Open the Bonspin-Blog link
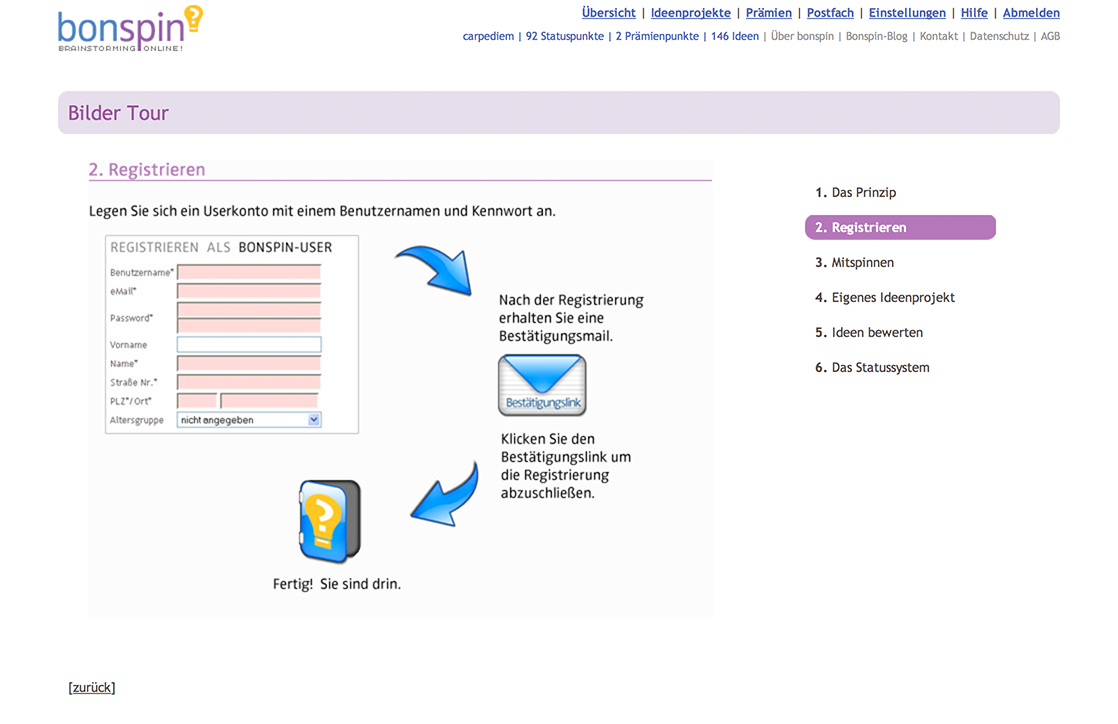 pyautogui.click(x=876, y=36)
